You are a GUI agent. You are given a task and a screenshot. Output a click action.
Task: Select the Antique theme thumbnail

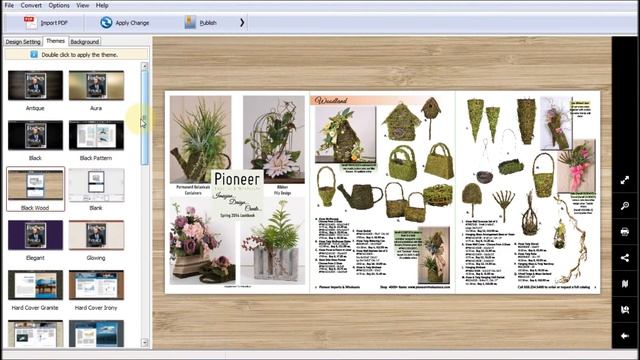(x=36, y=85)
